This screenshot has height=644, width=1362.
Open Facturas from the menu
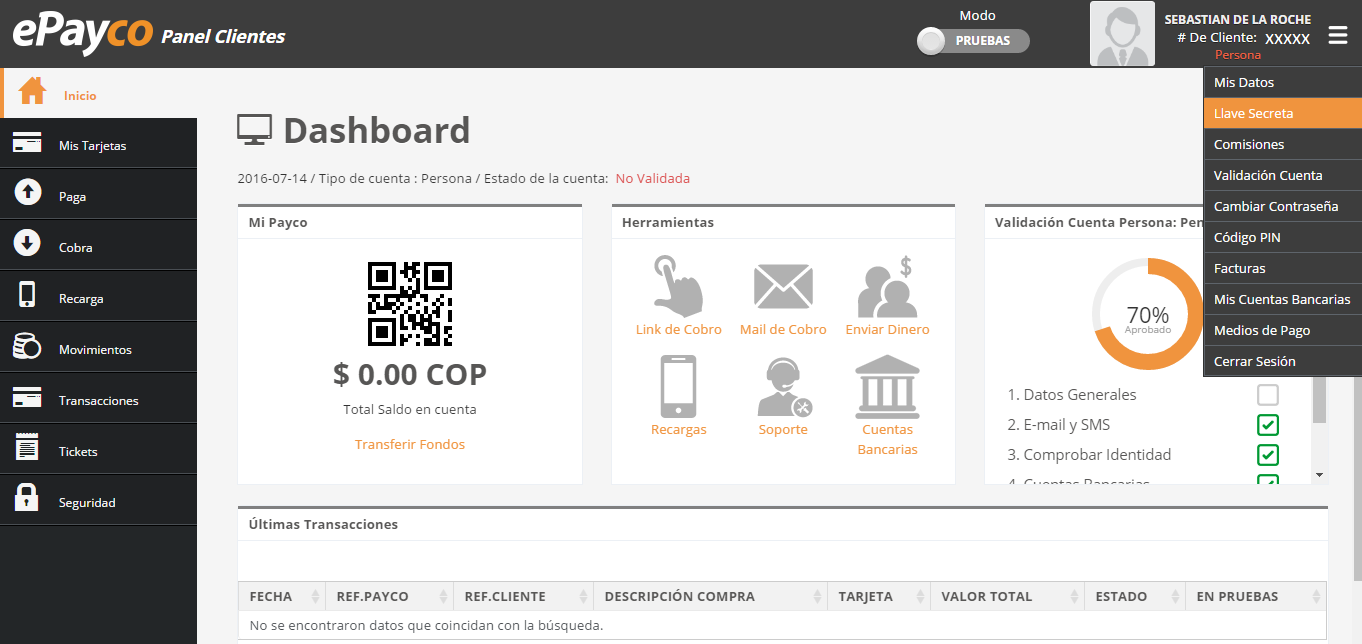1283,268
